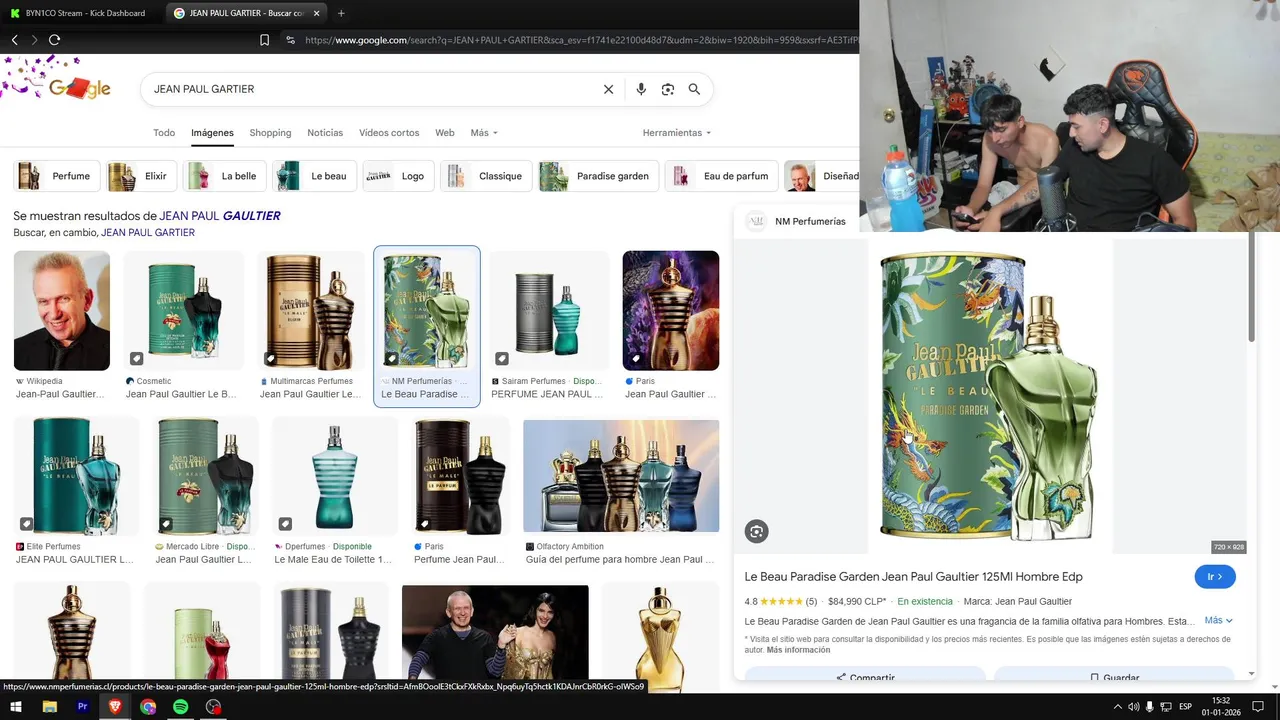Filter by the Elixir chip
Image resolution: width=1280 pixels, height=720 pixels.
pyautogui.click(x=142, y=176)
